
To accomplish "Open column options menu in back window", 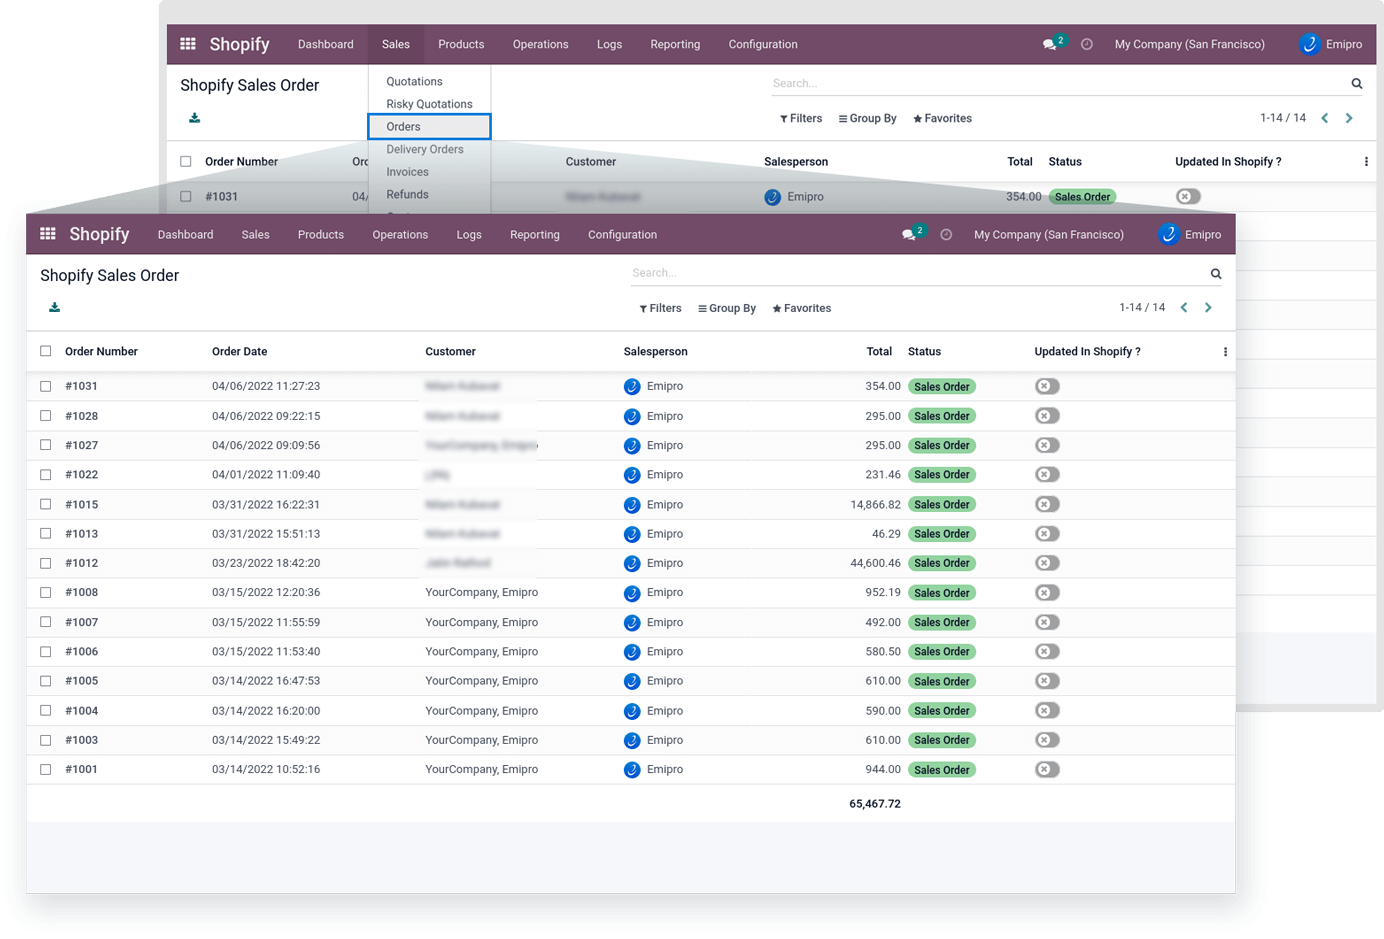I will pos(1366,162).
